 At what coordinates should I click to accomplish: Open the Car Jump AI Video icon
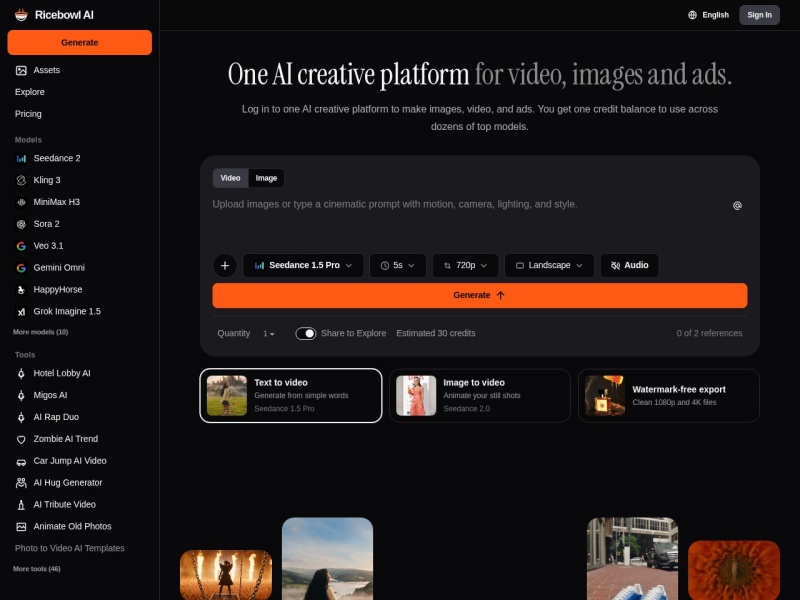tap(21, 461)
